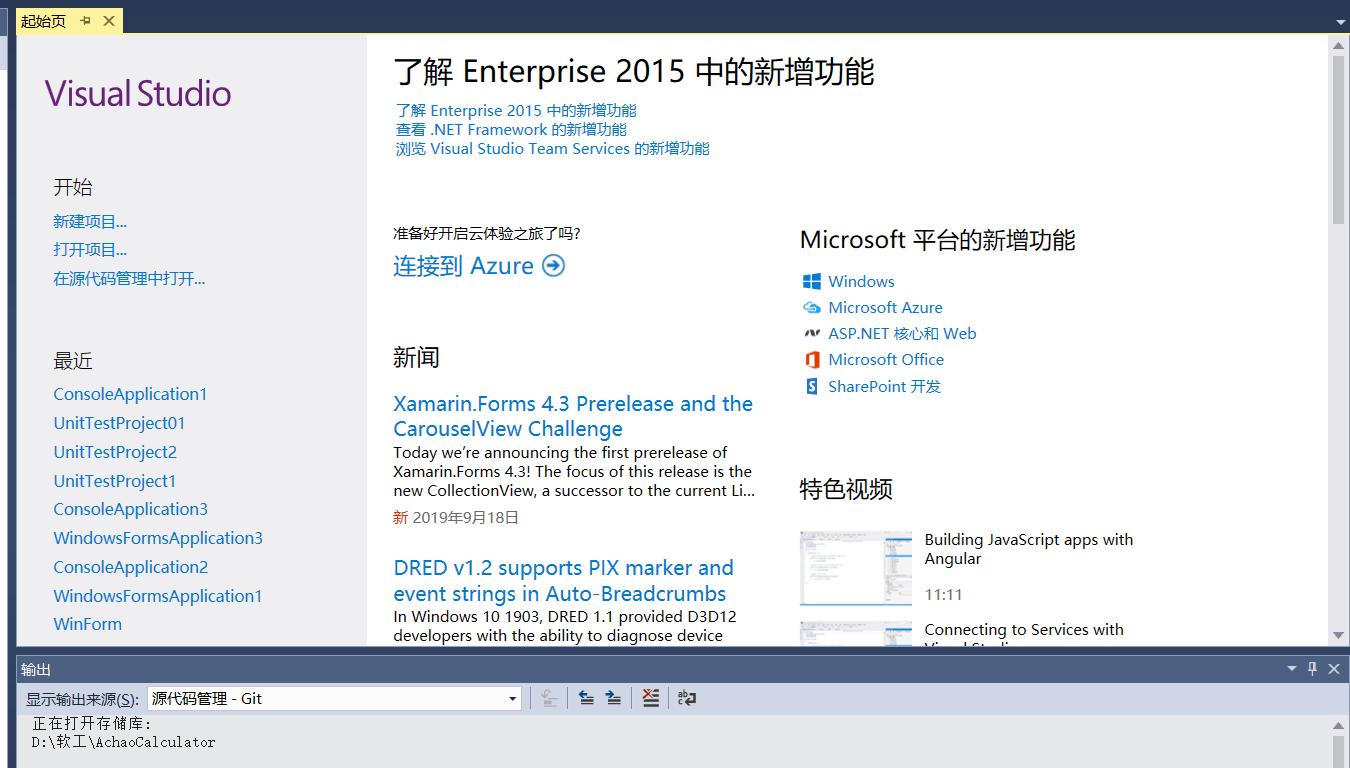Click the D:\软工\AchaoCalculator output line
Image resolution: width=1350 pixels, height=768 pixels.
[124, 743]
